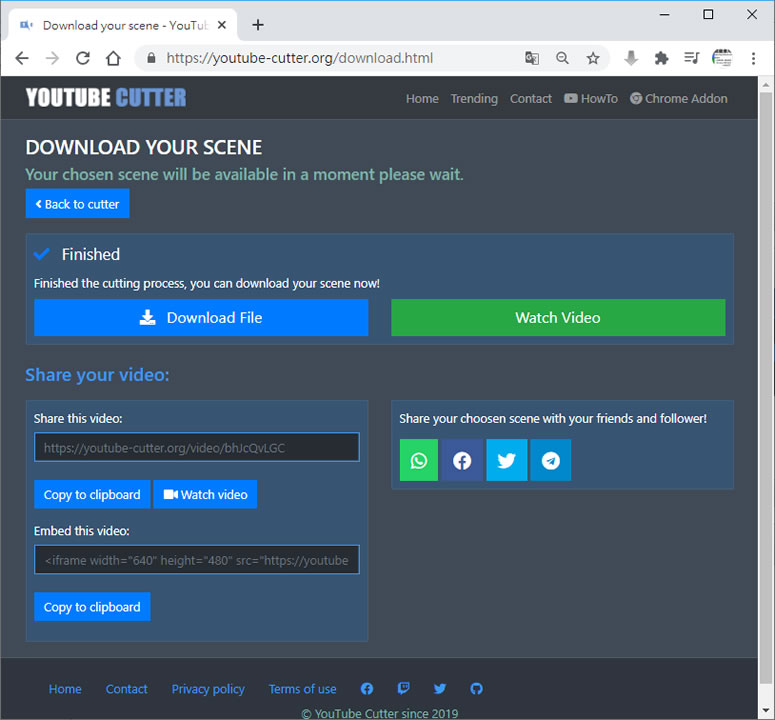Open footer Facebook icon link
Screen dimensions: 775x720
click(367, 688)
